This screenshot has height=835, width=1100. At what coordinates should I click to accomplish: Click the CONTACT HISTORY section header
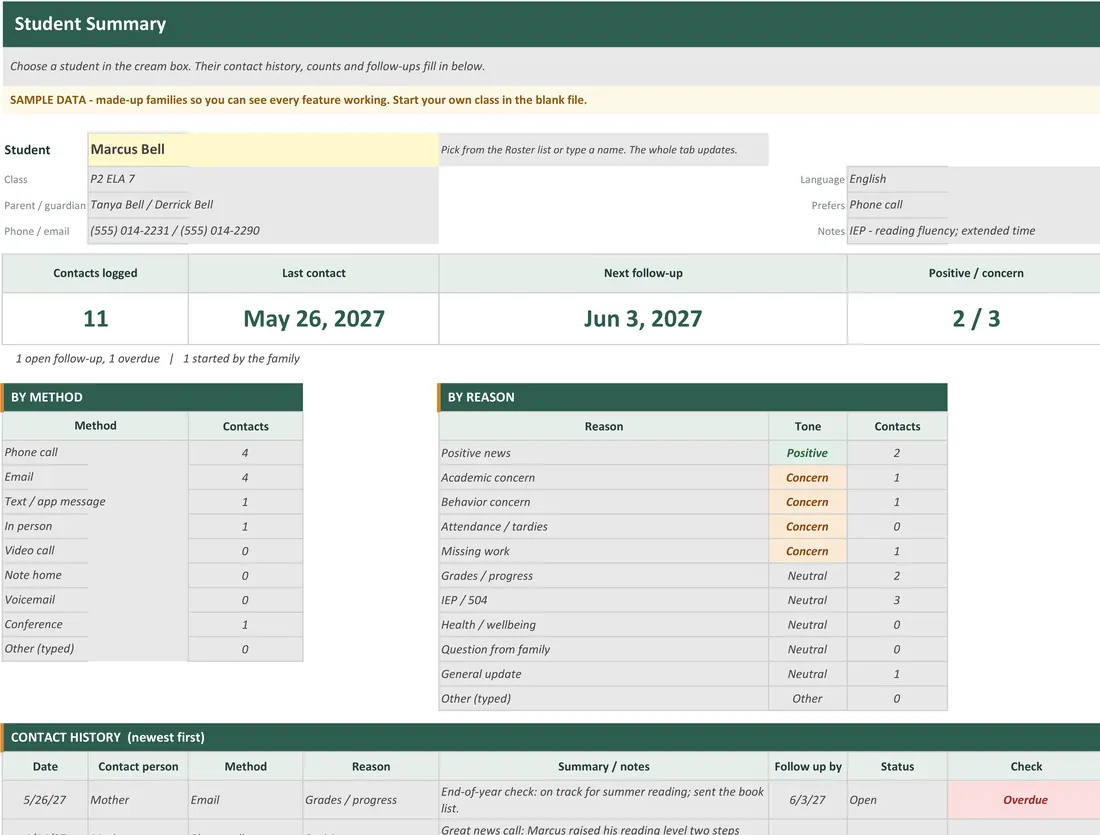[550, 737]
